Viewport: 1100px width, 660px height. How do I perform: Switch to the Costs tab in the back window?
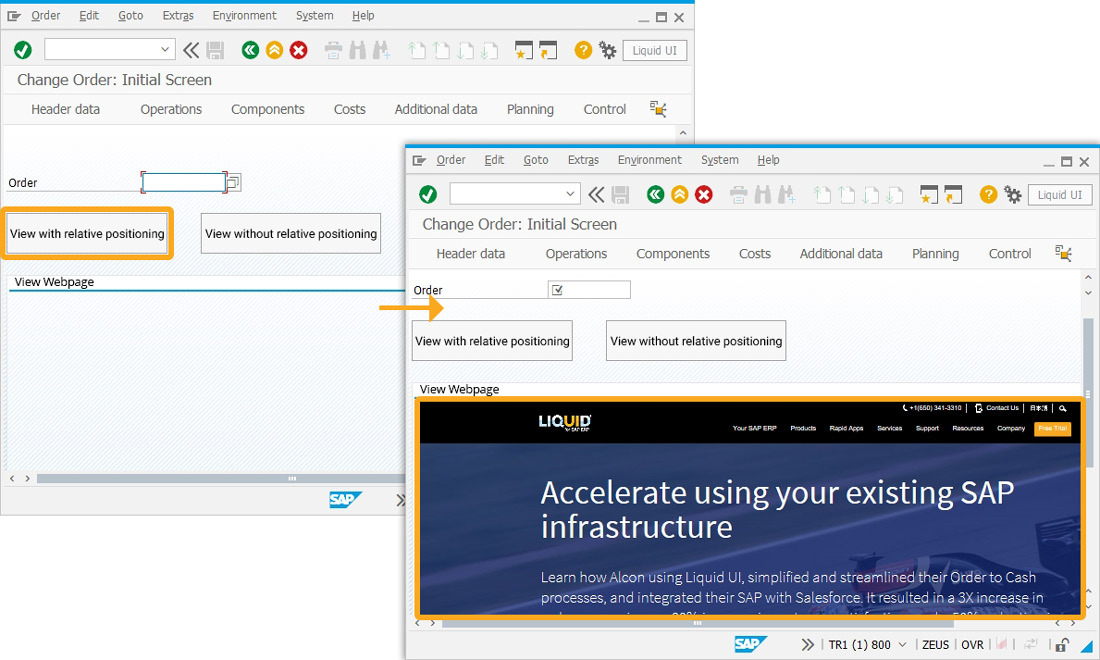(x=349, y=109)
